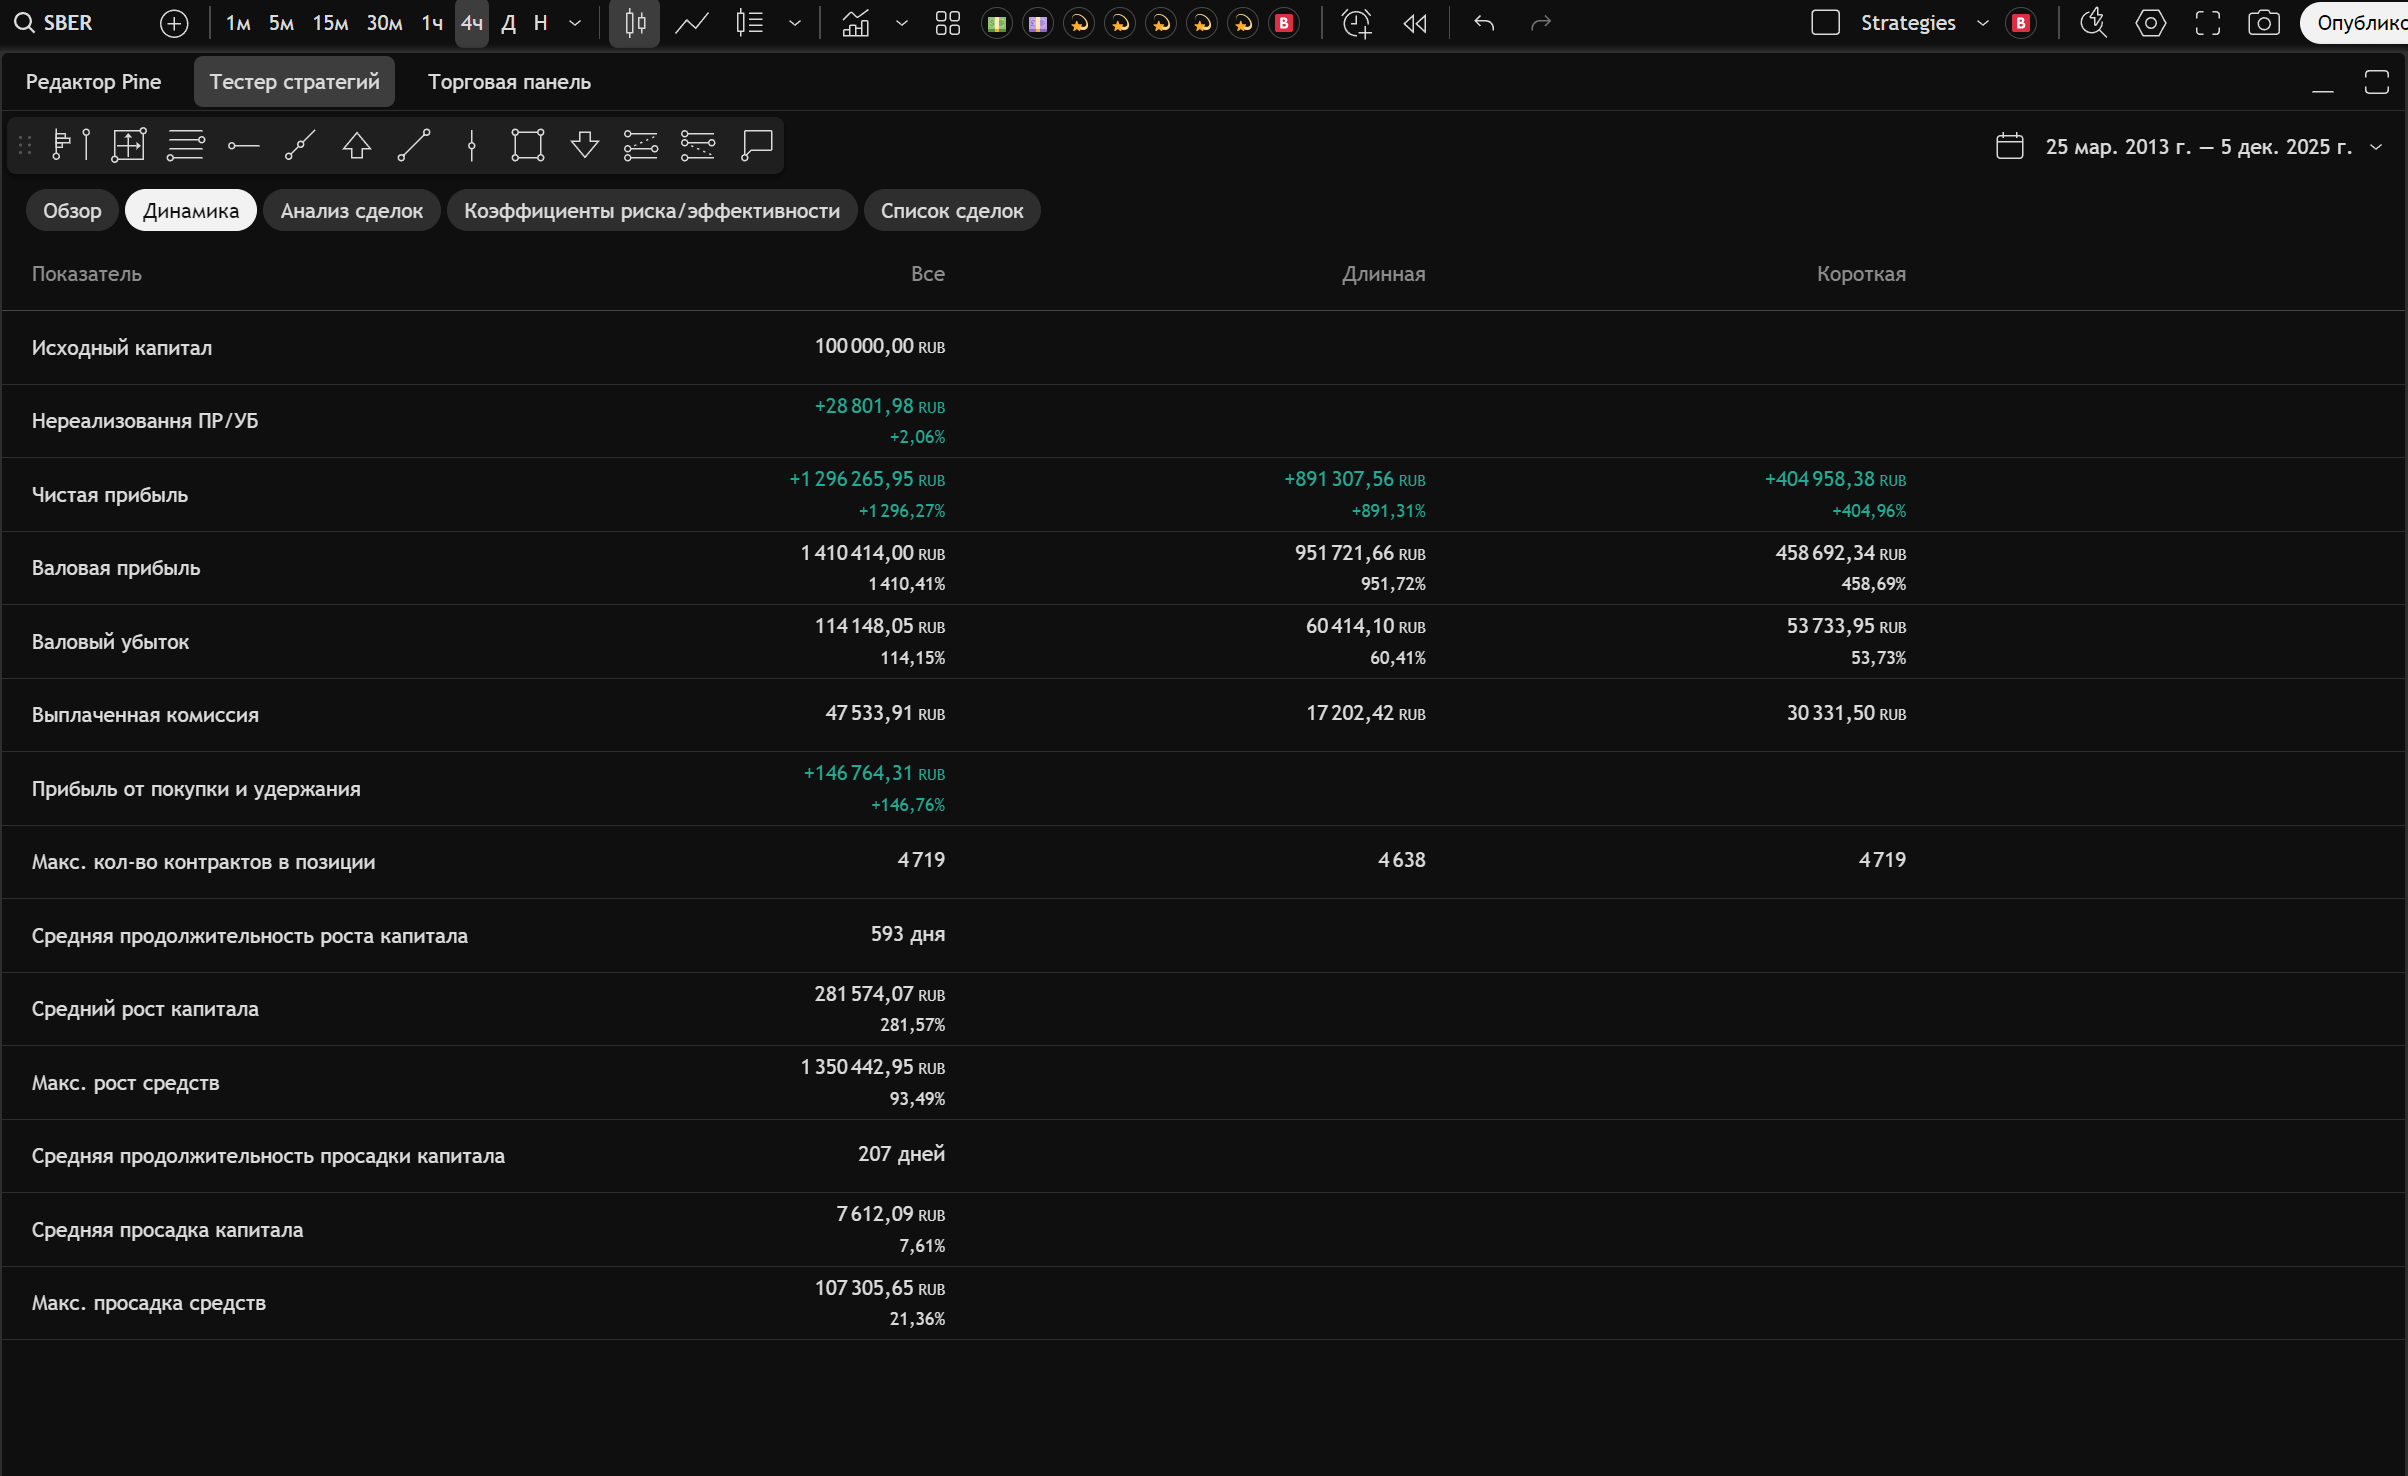2408x1476 pixels.
Task: Select candlestick chart type
Action: point(635,23)
